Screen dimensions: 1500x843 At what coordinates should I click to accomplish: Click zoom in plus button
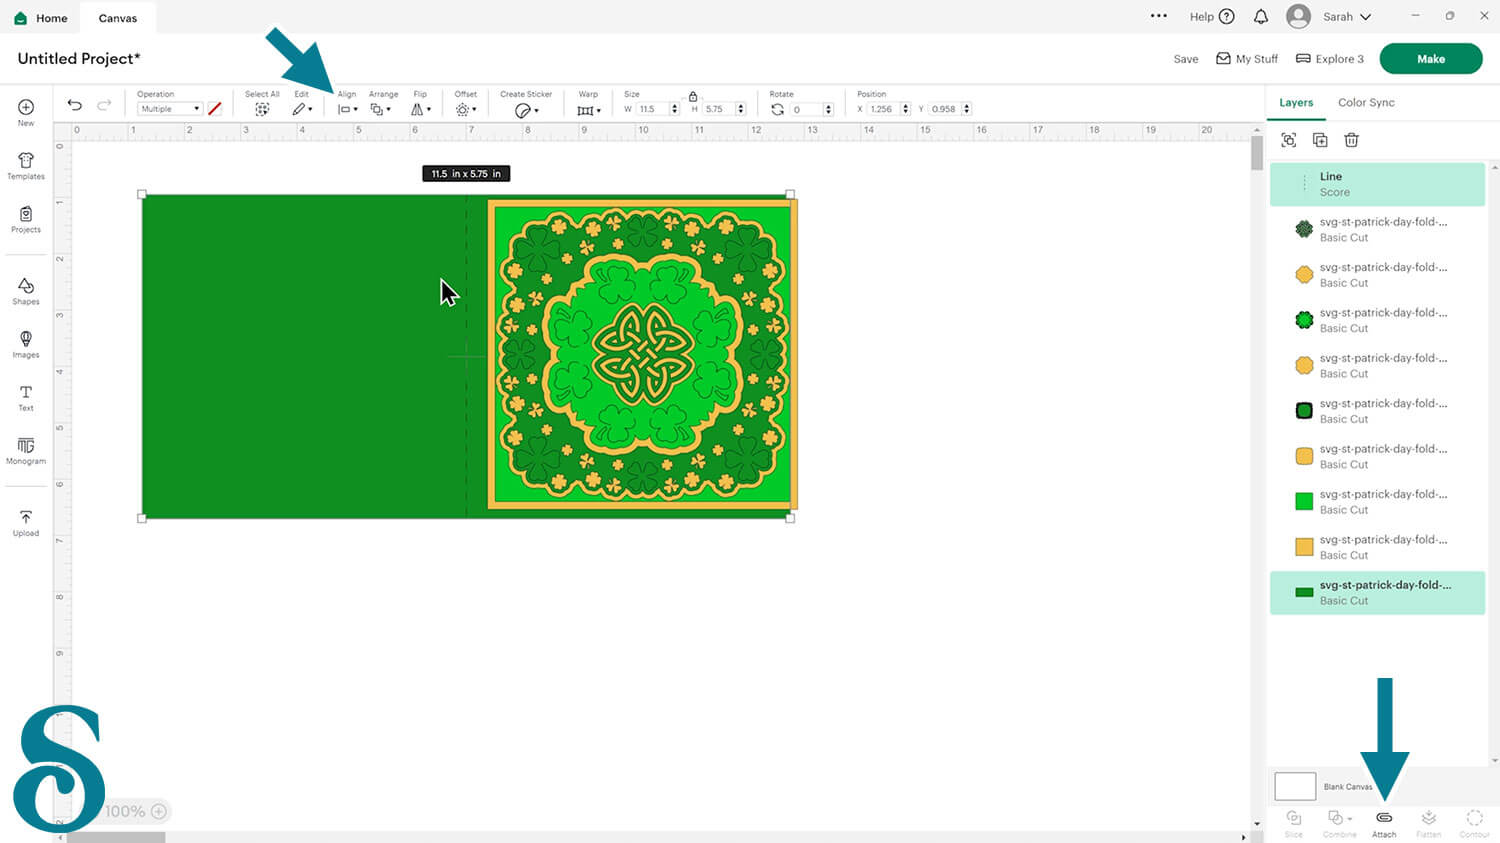(158, 811)
